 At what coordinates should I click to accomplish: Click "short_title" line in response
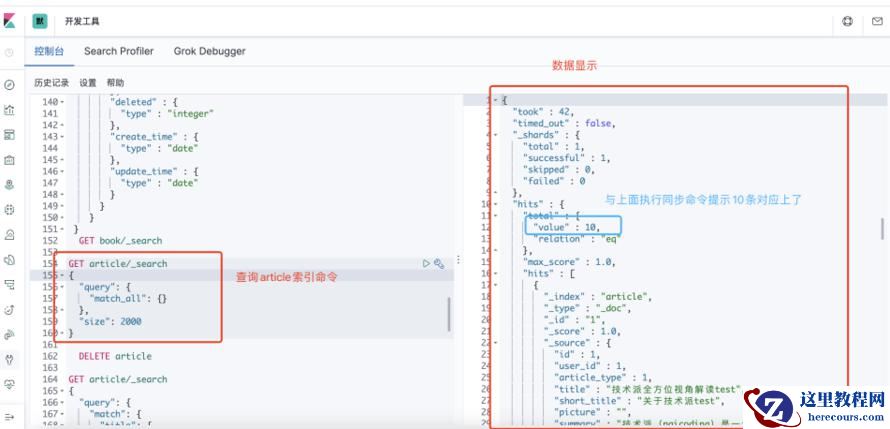pyautogui.click(x=640, y=401)
